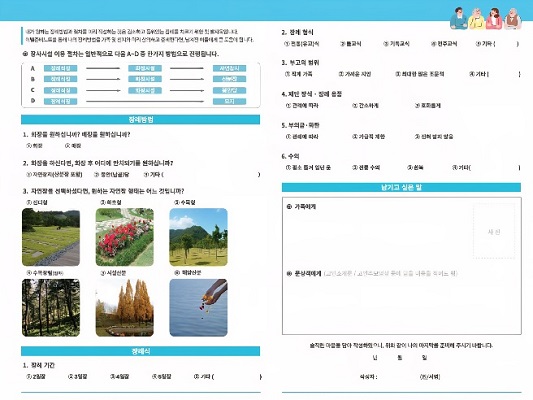The height and width of the screenshot is (400, 533).
Task: Click the 가족에게 message writing area
Action: (x=377, y=234)
